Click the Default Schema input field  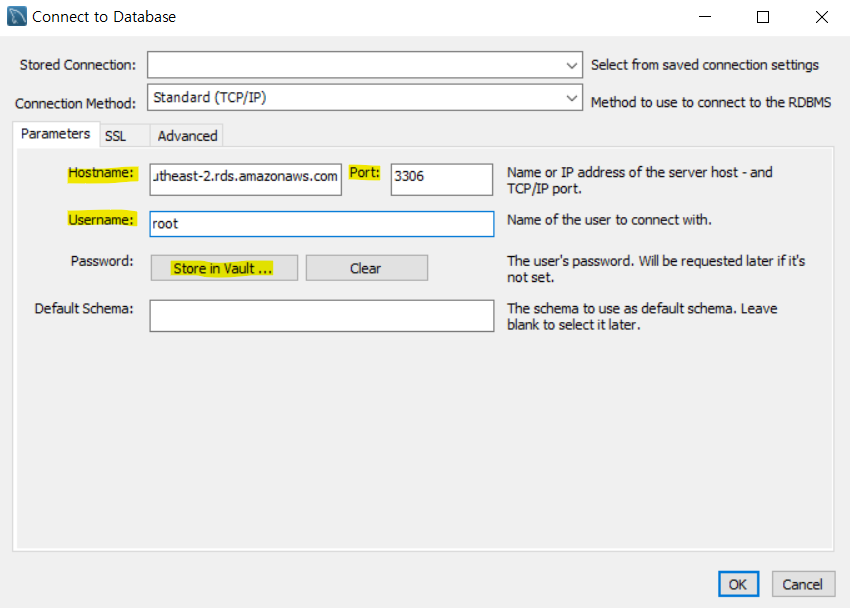(322, 316)
